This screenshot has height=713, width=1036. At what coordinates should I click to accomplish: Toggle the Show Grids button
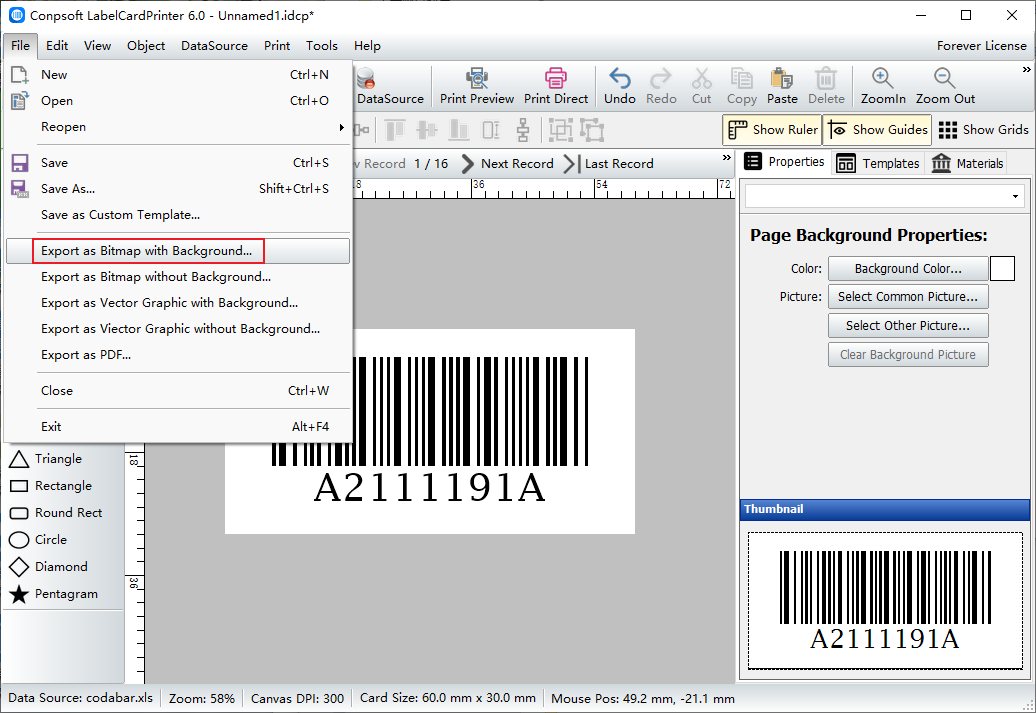point(983,130)
